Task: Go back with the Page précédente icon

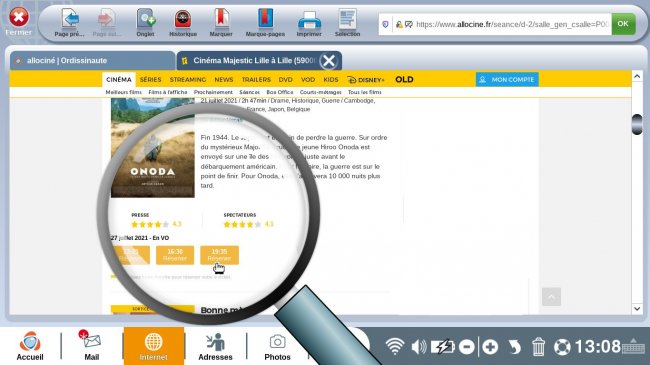Action: pos(70,19)
